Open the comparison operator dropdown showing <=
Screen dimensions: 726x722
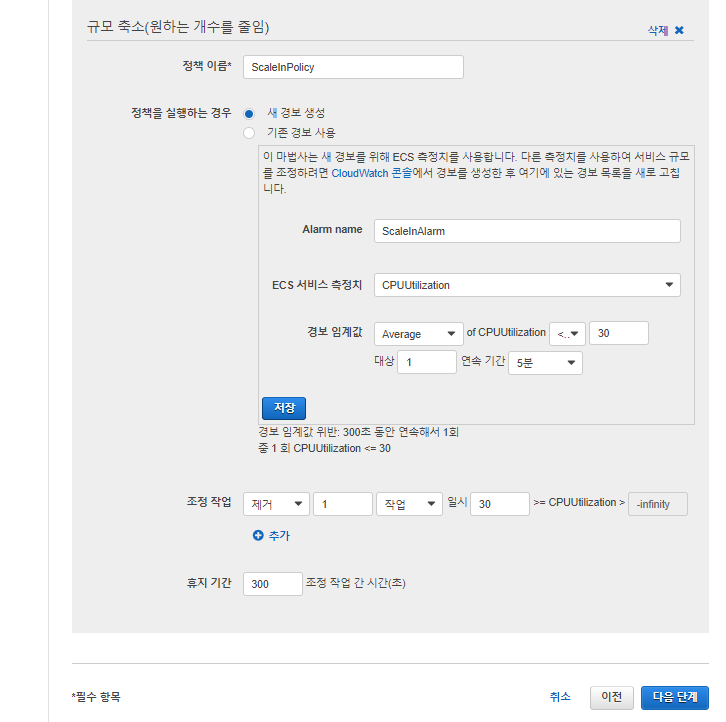(567, 333)
